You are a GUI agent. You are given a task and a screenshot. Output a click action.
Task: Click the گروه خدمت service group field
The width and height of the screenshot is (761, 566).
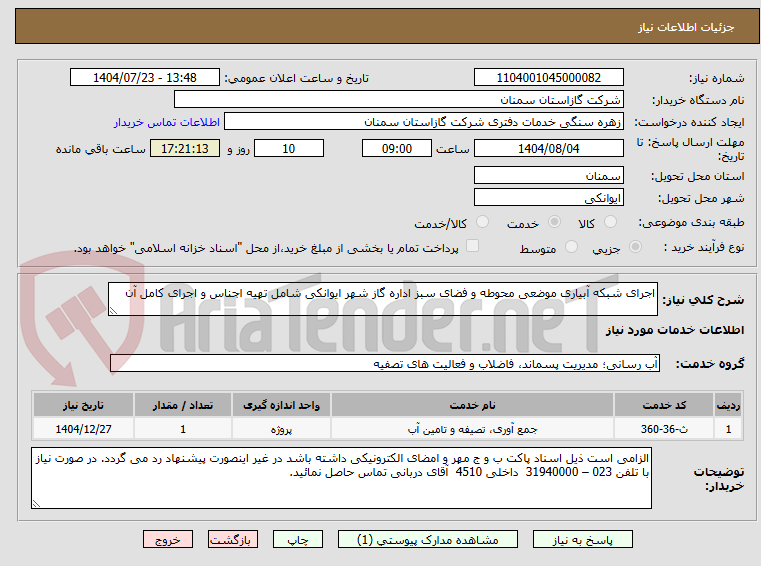coord(385,363)
